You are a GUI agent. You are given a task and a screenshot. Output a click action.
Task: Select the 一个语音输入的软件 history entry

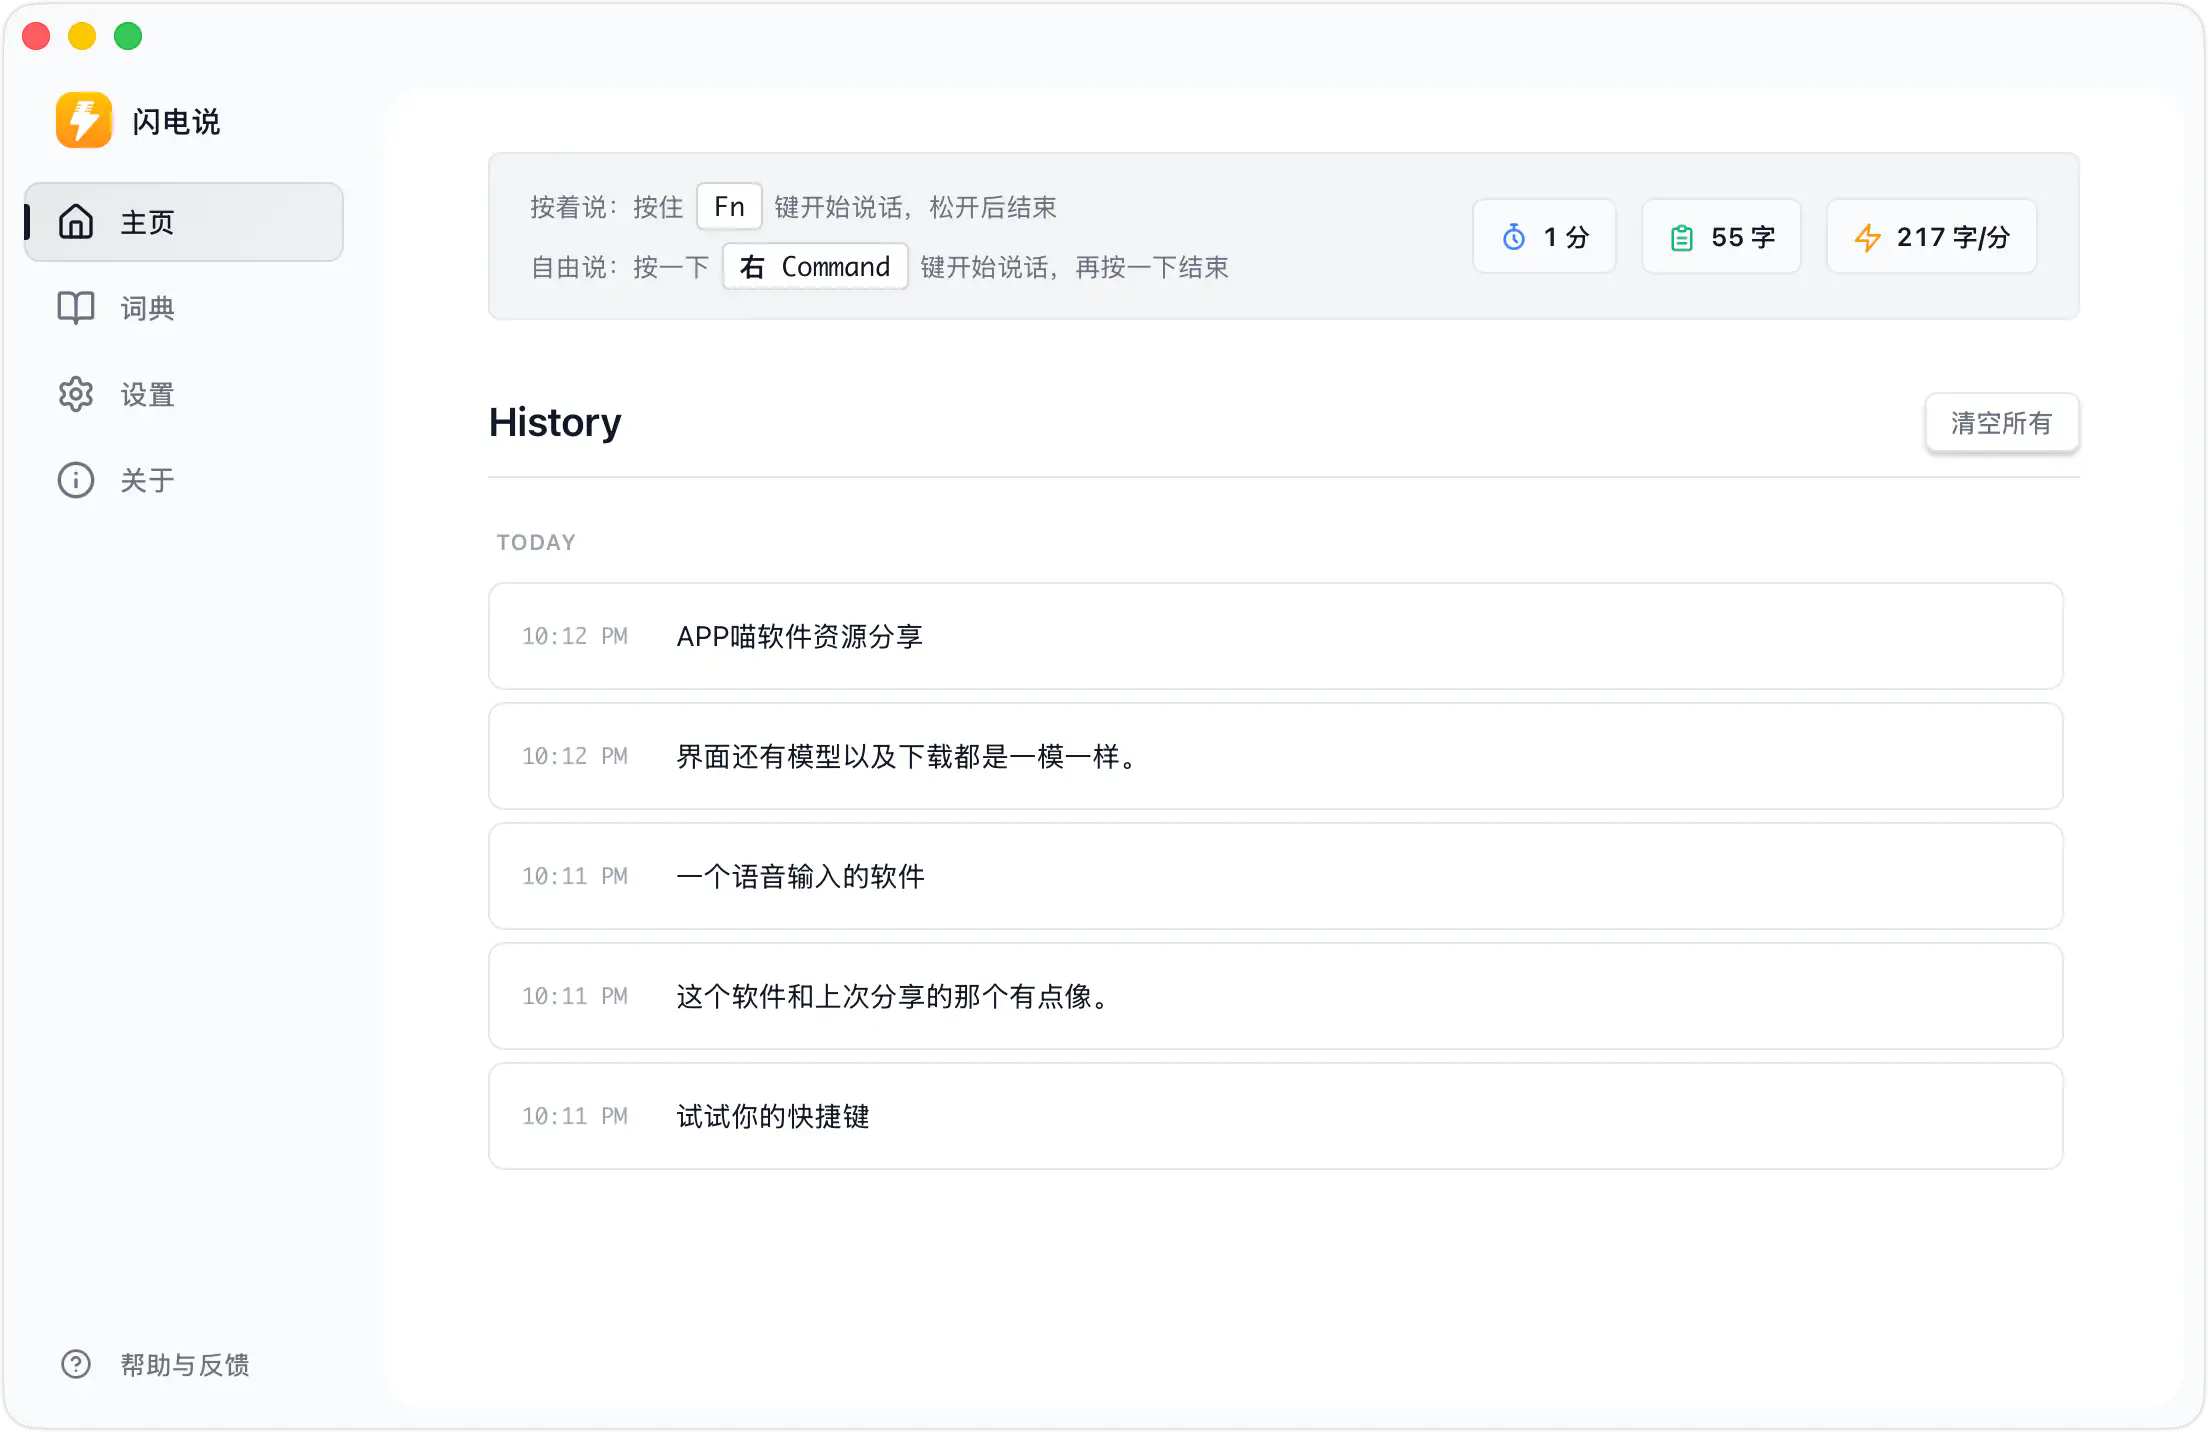coord(1275,876)
